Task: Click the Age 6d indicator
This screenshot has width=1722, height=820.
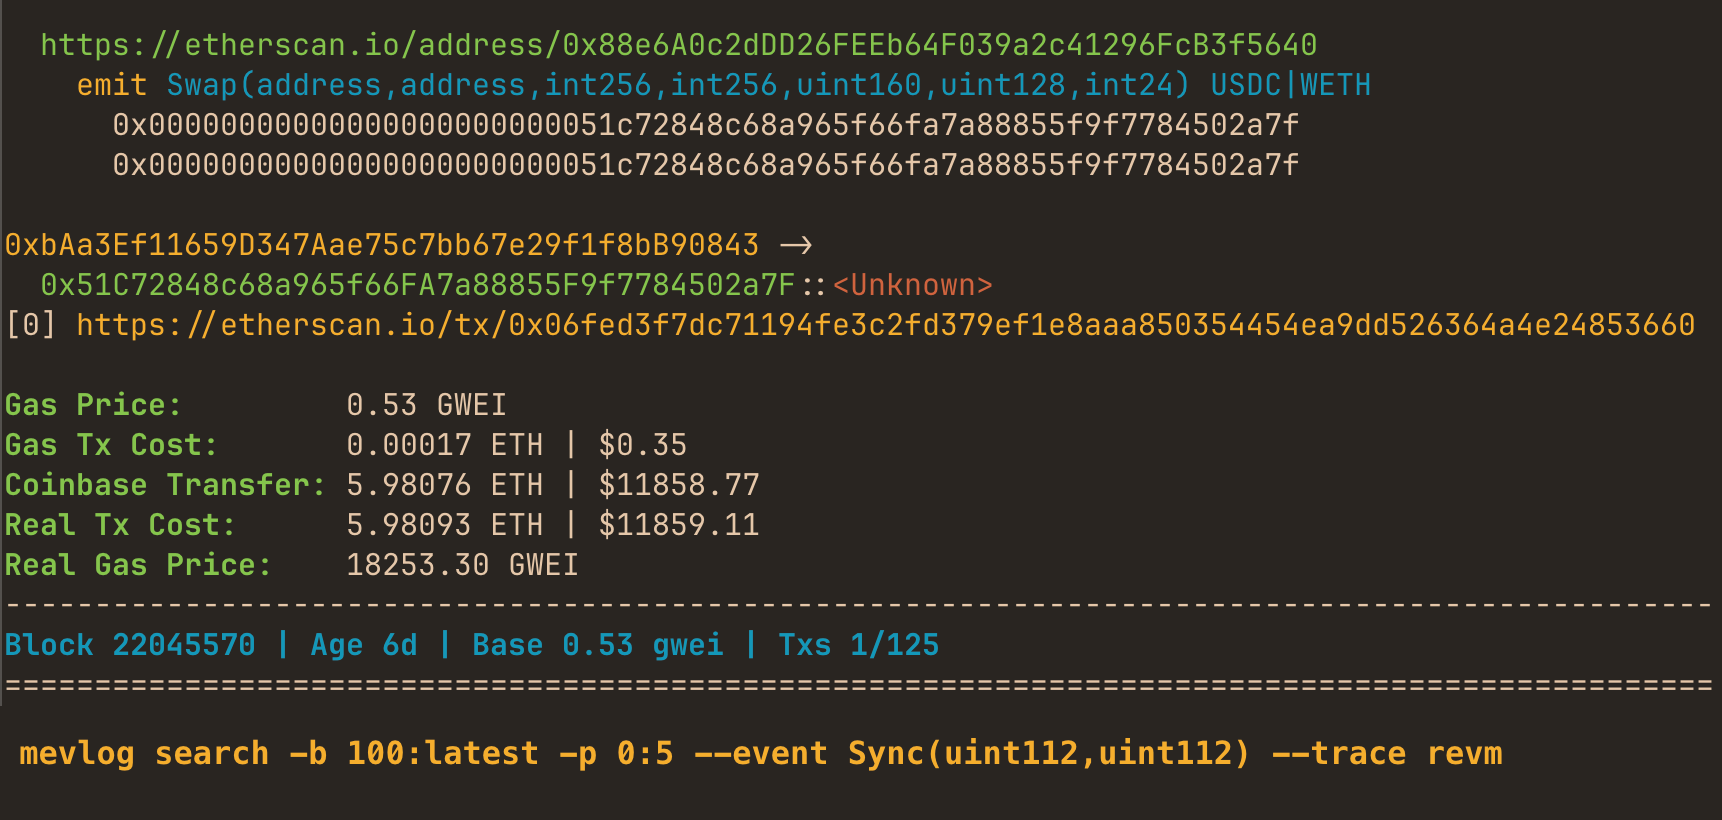Action: (364, 645)
